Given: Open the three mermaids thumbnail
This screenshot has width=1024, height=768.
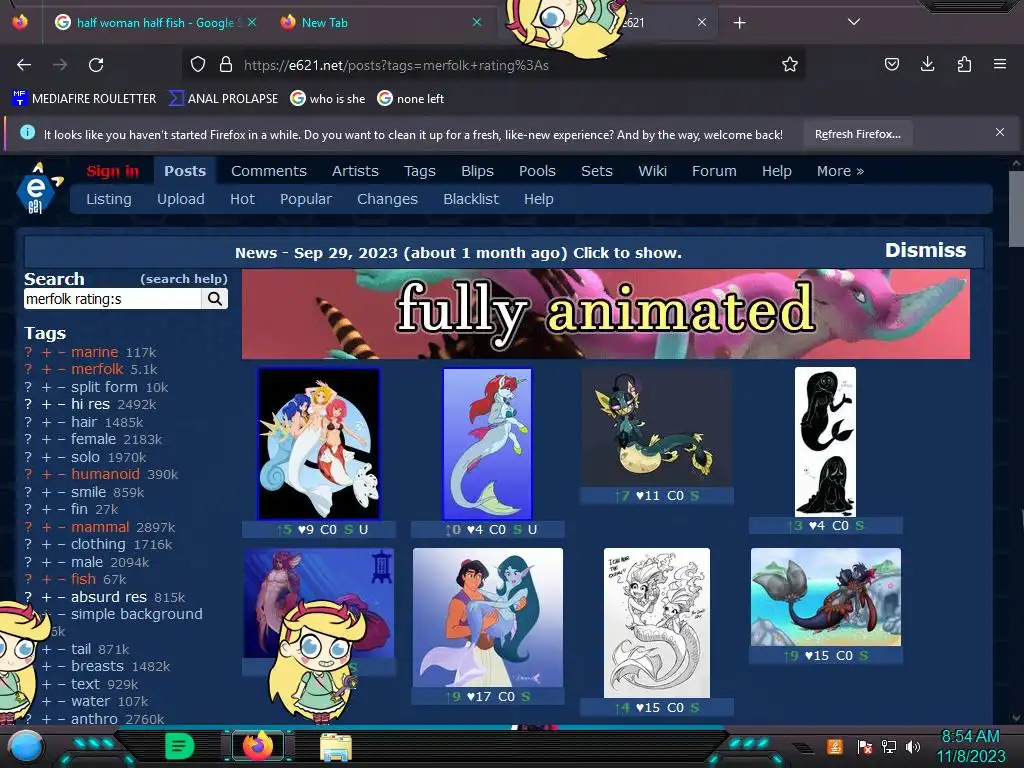Looking at the screenshot, I should 319,443.
